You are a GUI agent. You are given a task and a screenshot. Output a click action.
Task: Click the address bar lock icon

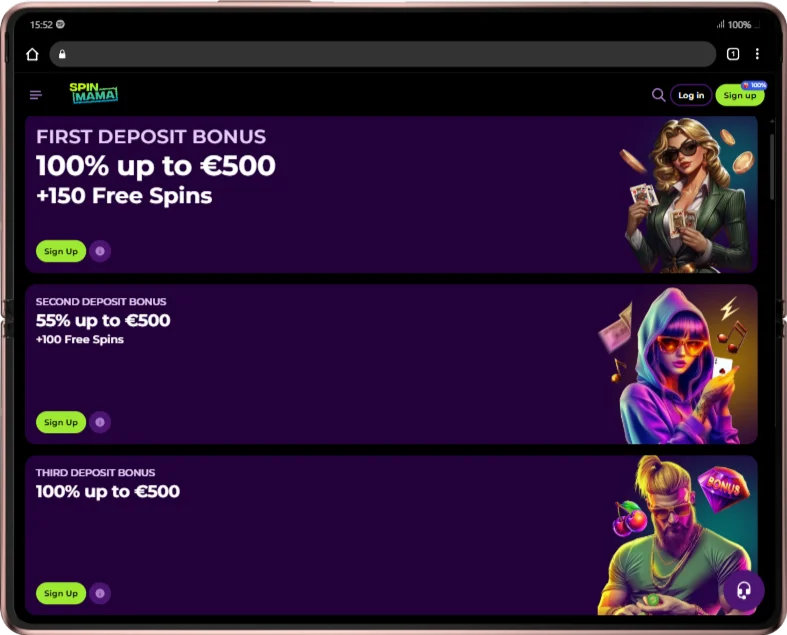click(62, 54)
